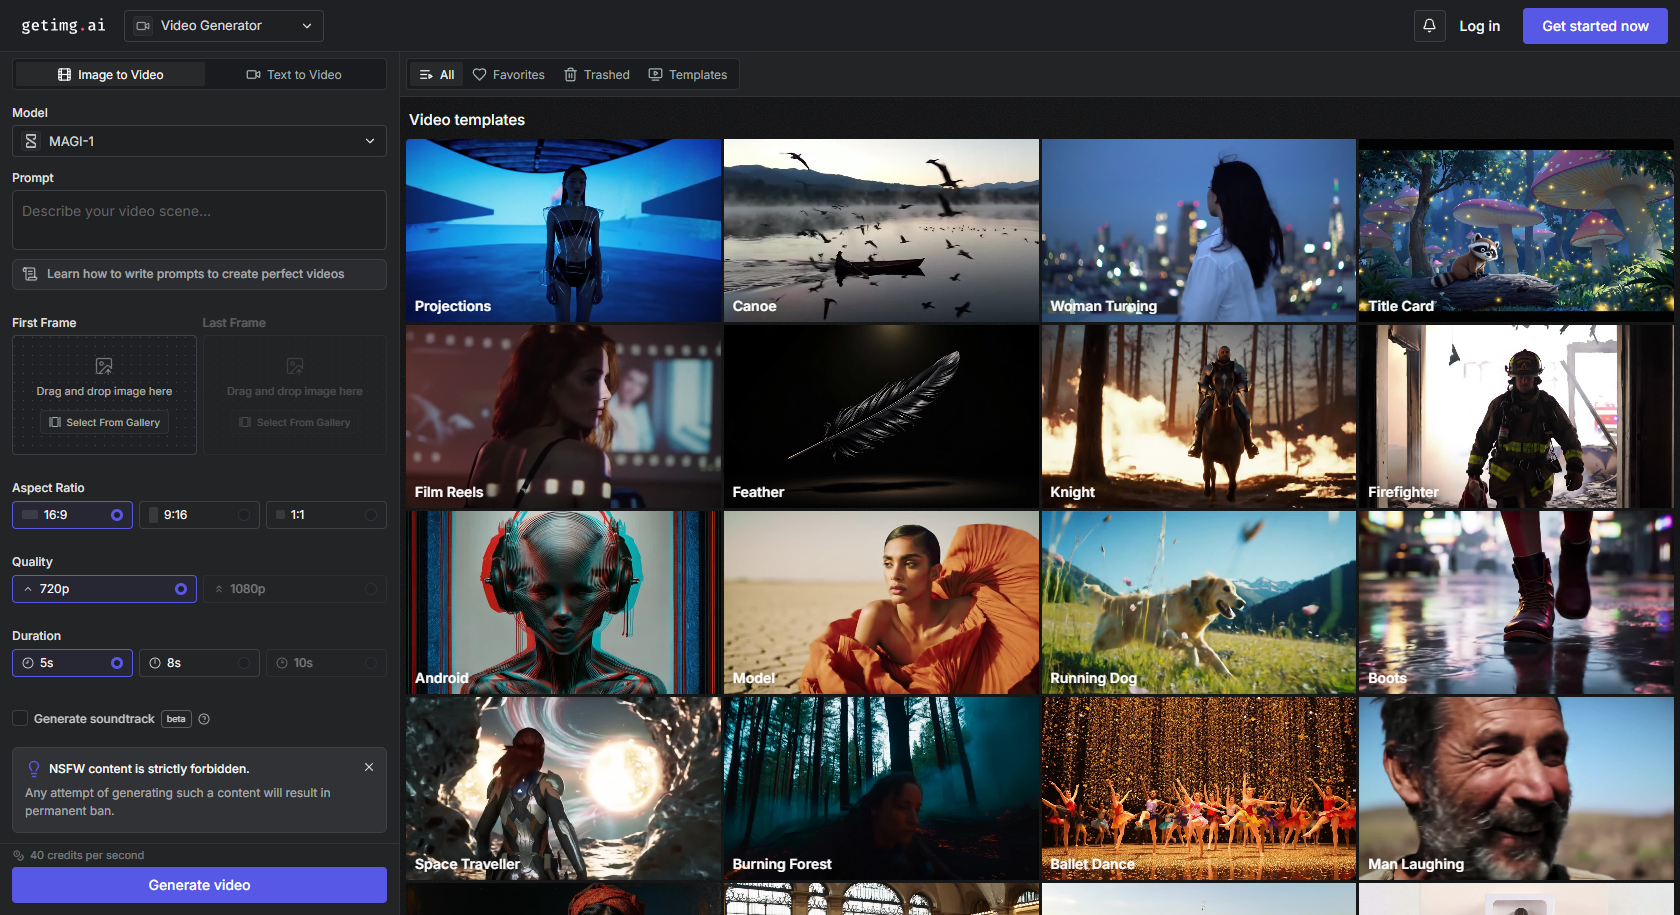Viewport: 1680px width, 915px height.
Task: Click the Log in link
Action: click(1479, 26)
